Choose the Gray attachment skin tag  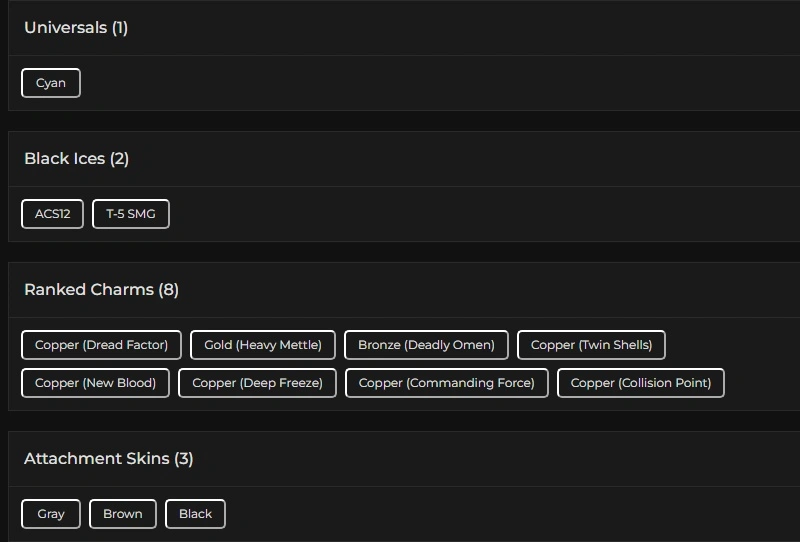(x=51, y=514)
